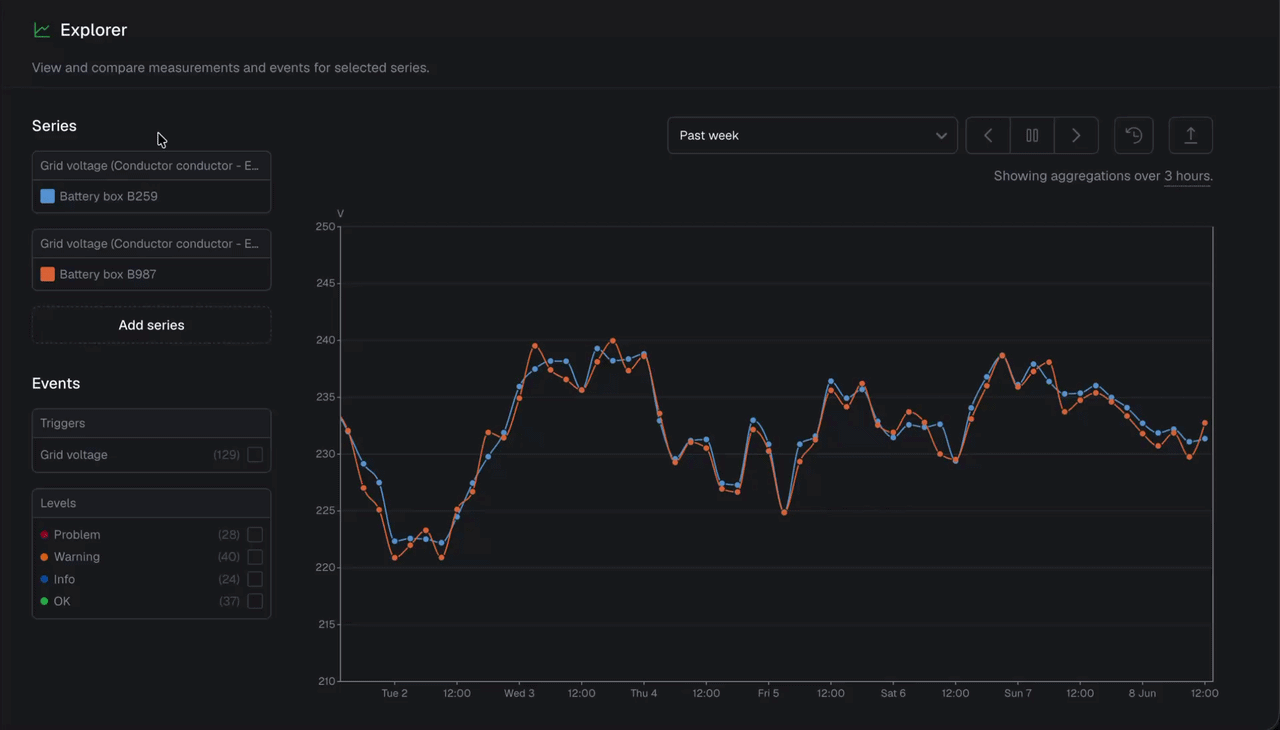Click the (40) count next to Warning
The image size is (1280, 730).
pyautogui.click(x=229, y=557)
